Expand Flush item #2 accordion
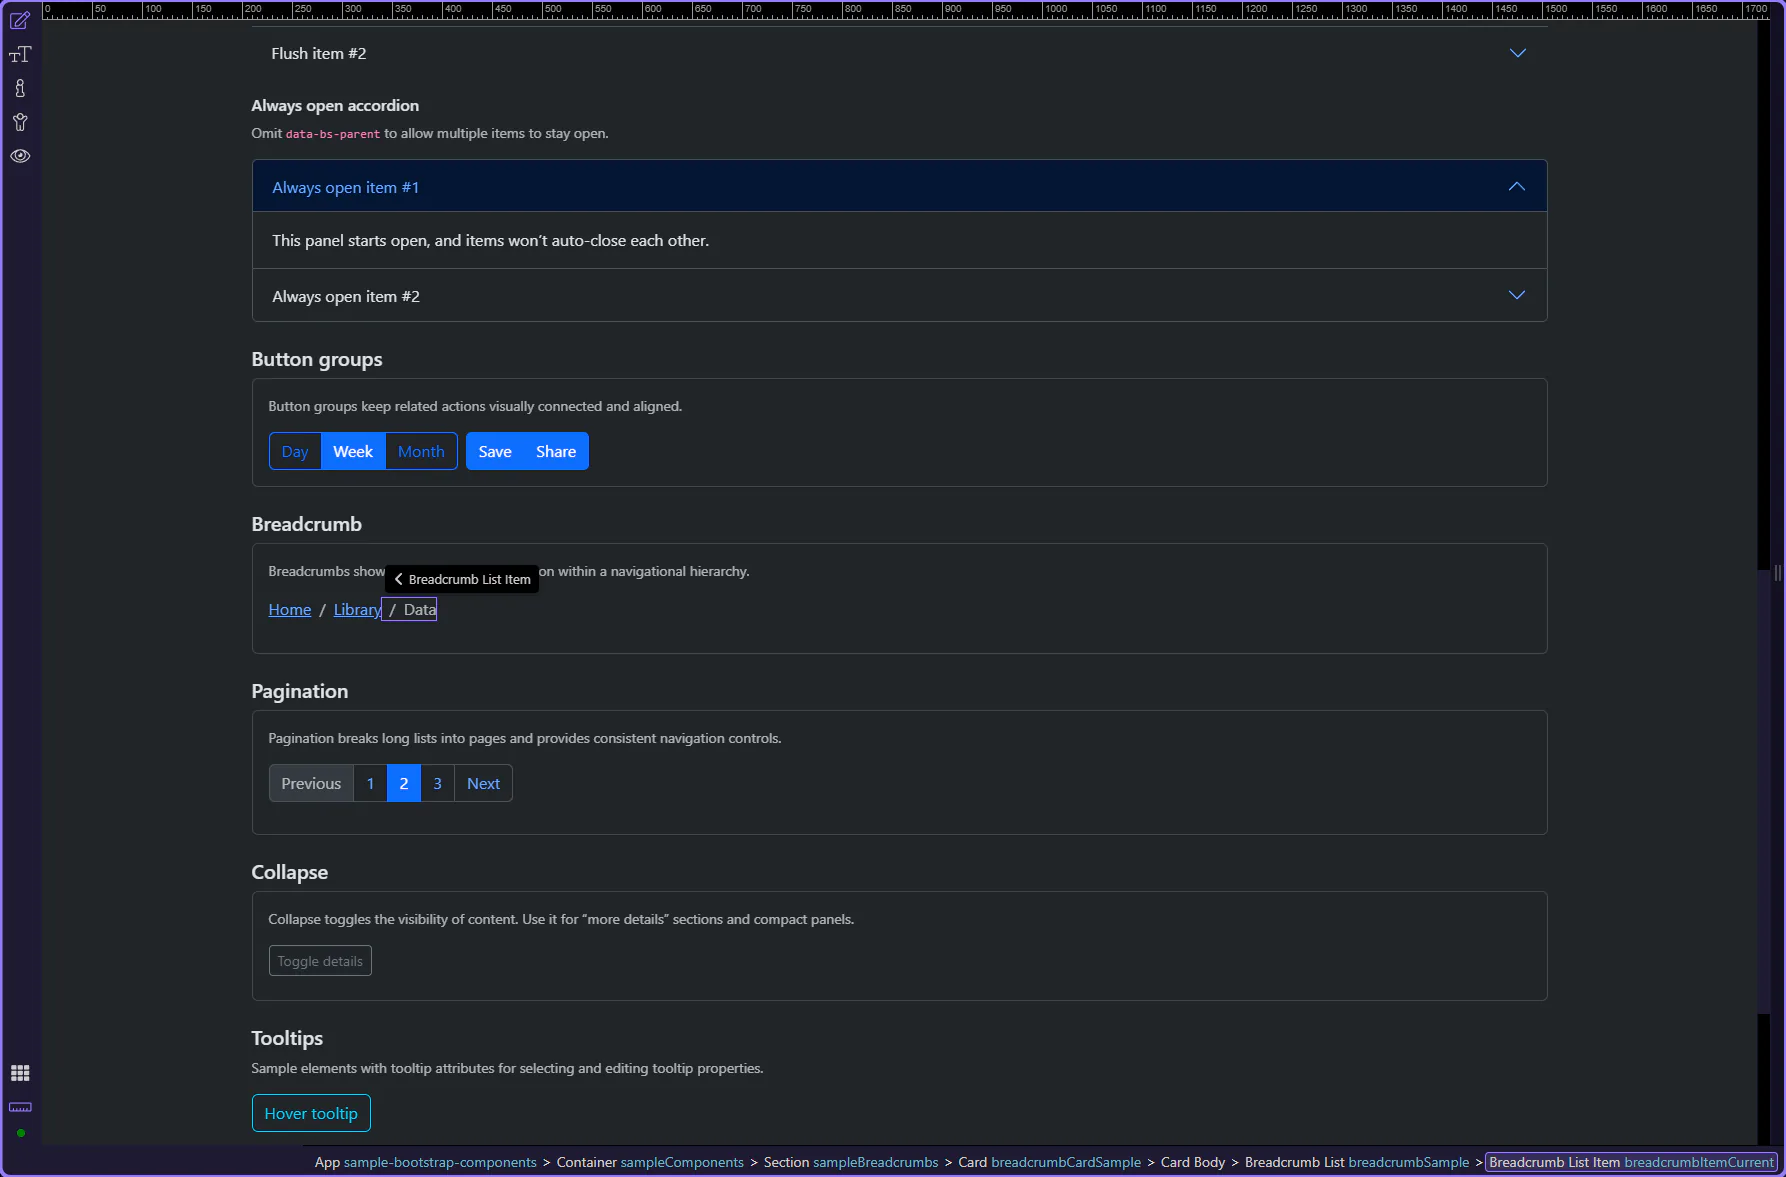 point(1517,53)
